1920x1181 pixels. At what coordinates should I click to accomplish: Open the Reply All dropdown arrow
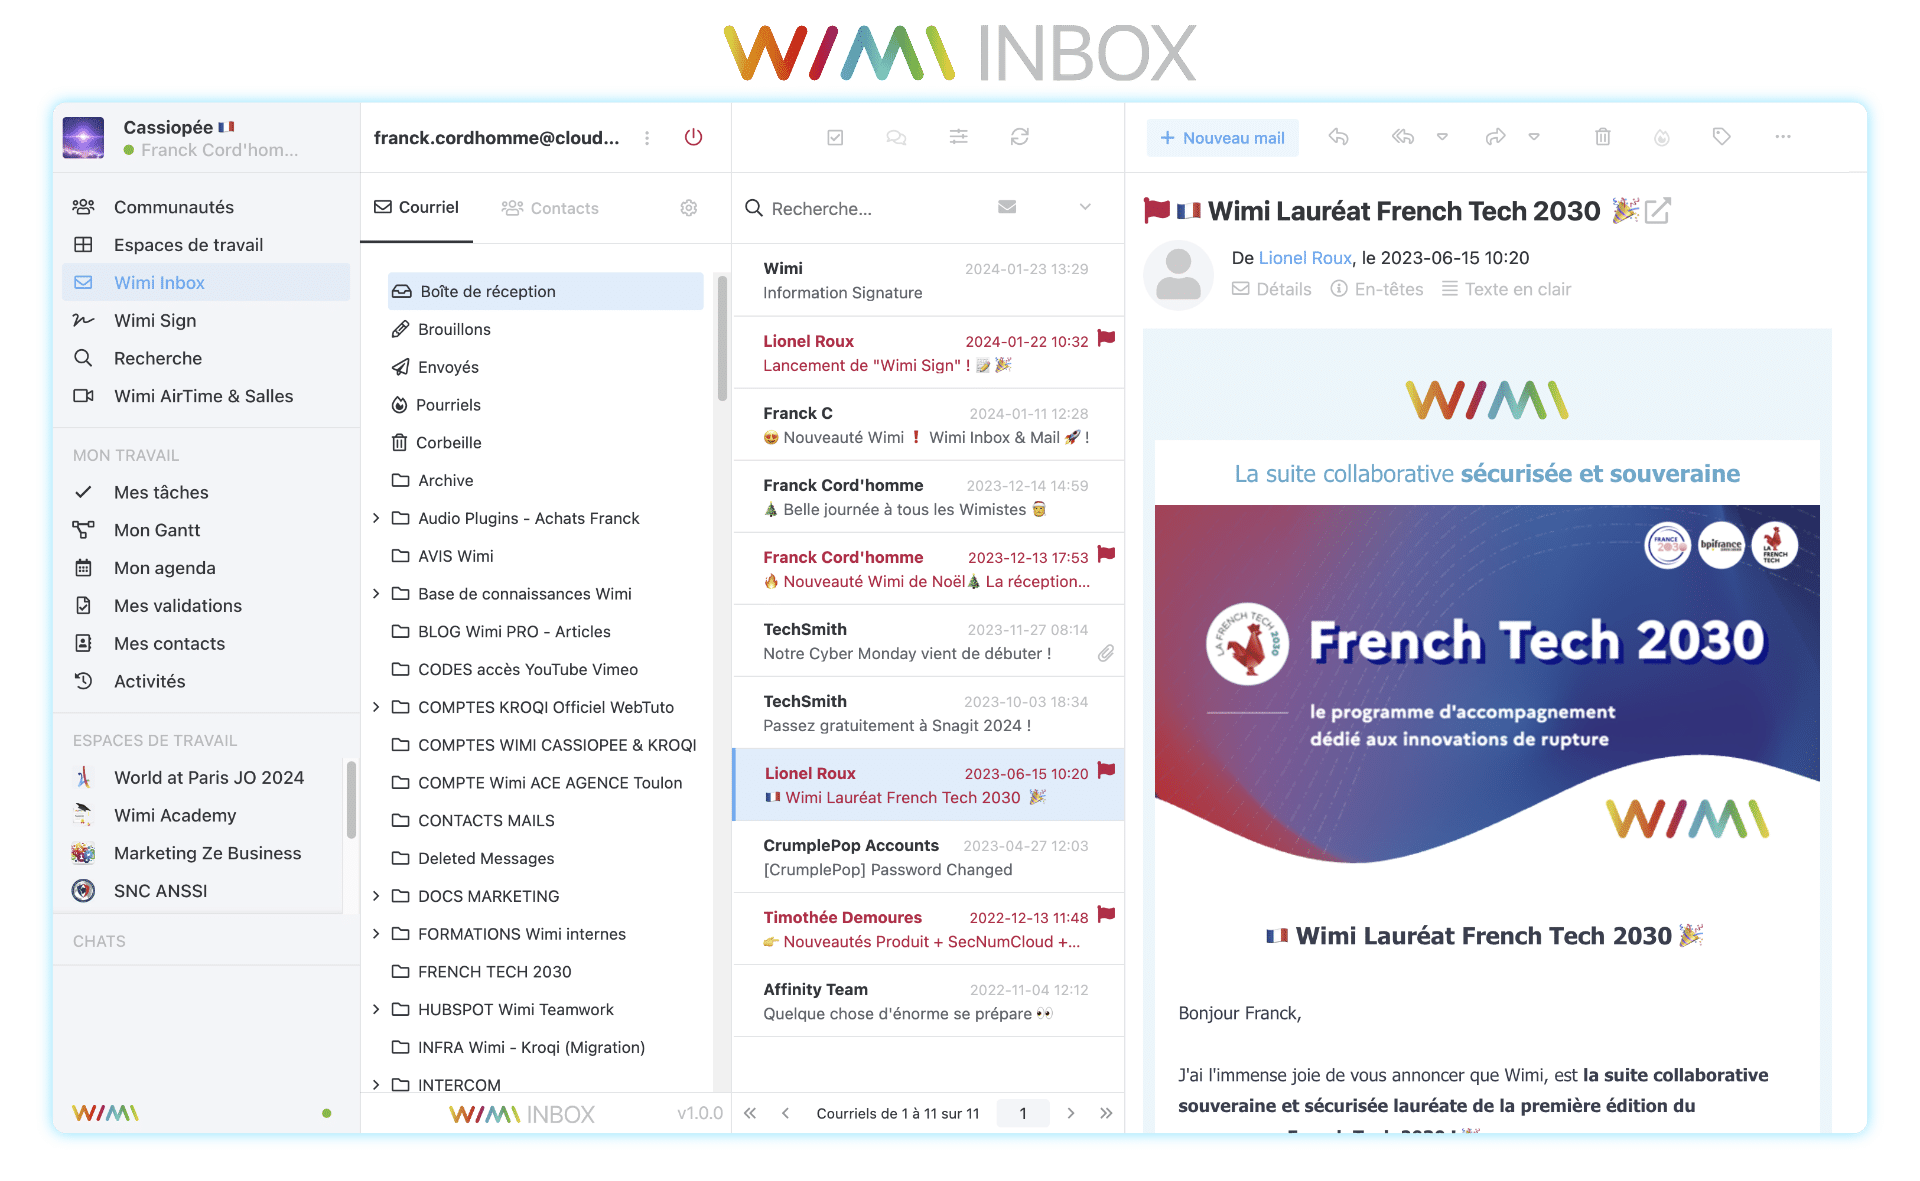pyautogui.click(x=1442, y=137)
